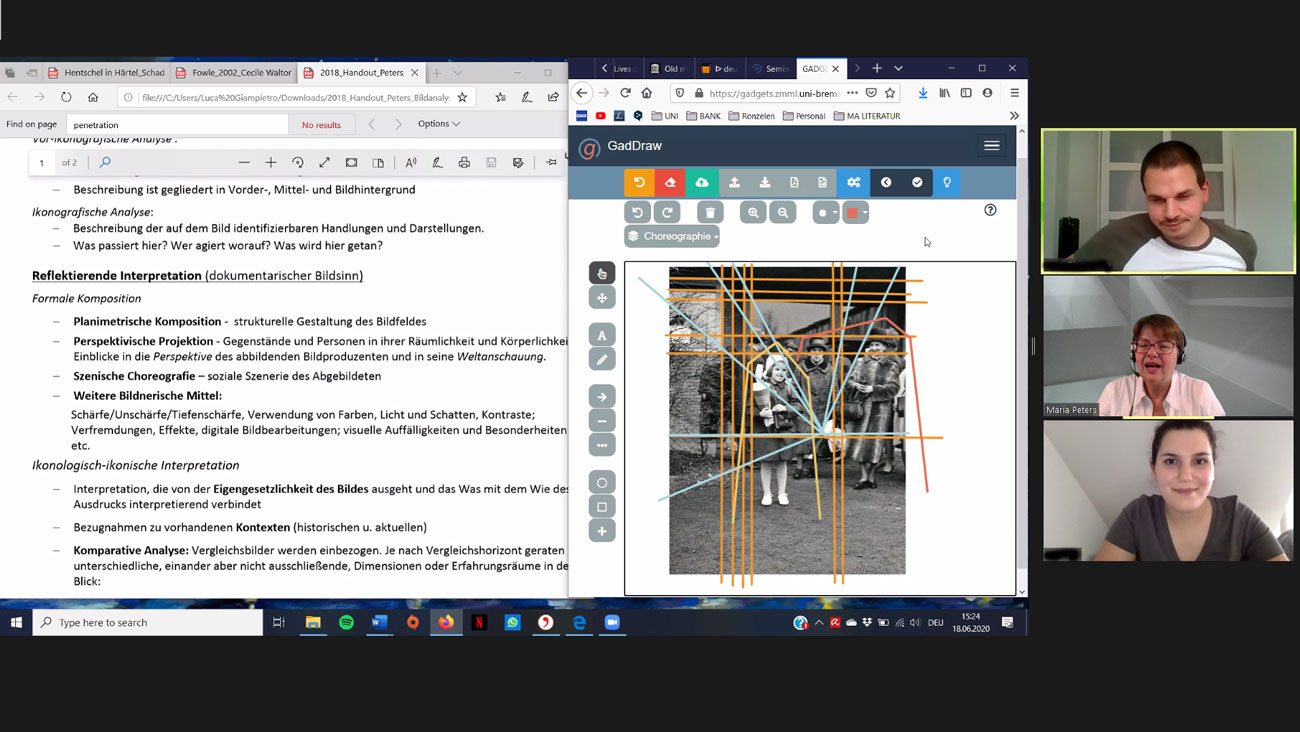Switch to Hentschel in Härtel_Schad tab
Screen dimensions: 1300x732
coord(107,72)
